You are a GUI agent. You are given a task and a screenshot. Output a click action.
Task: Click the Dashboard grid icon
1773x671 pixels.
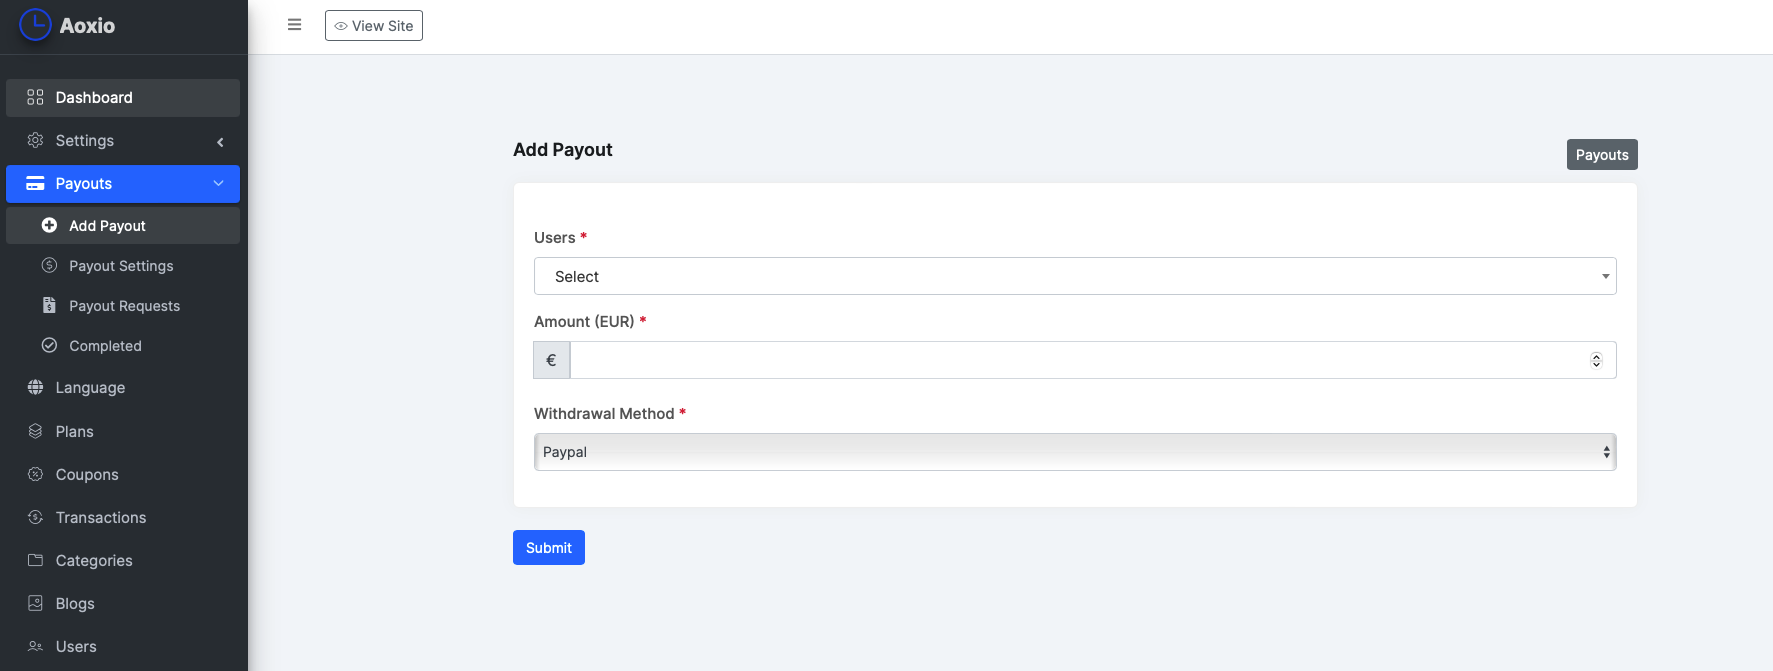tap(35, 97)
